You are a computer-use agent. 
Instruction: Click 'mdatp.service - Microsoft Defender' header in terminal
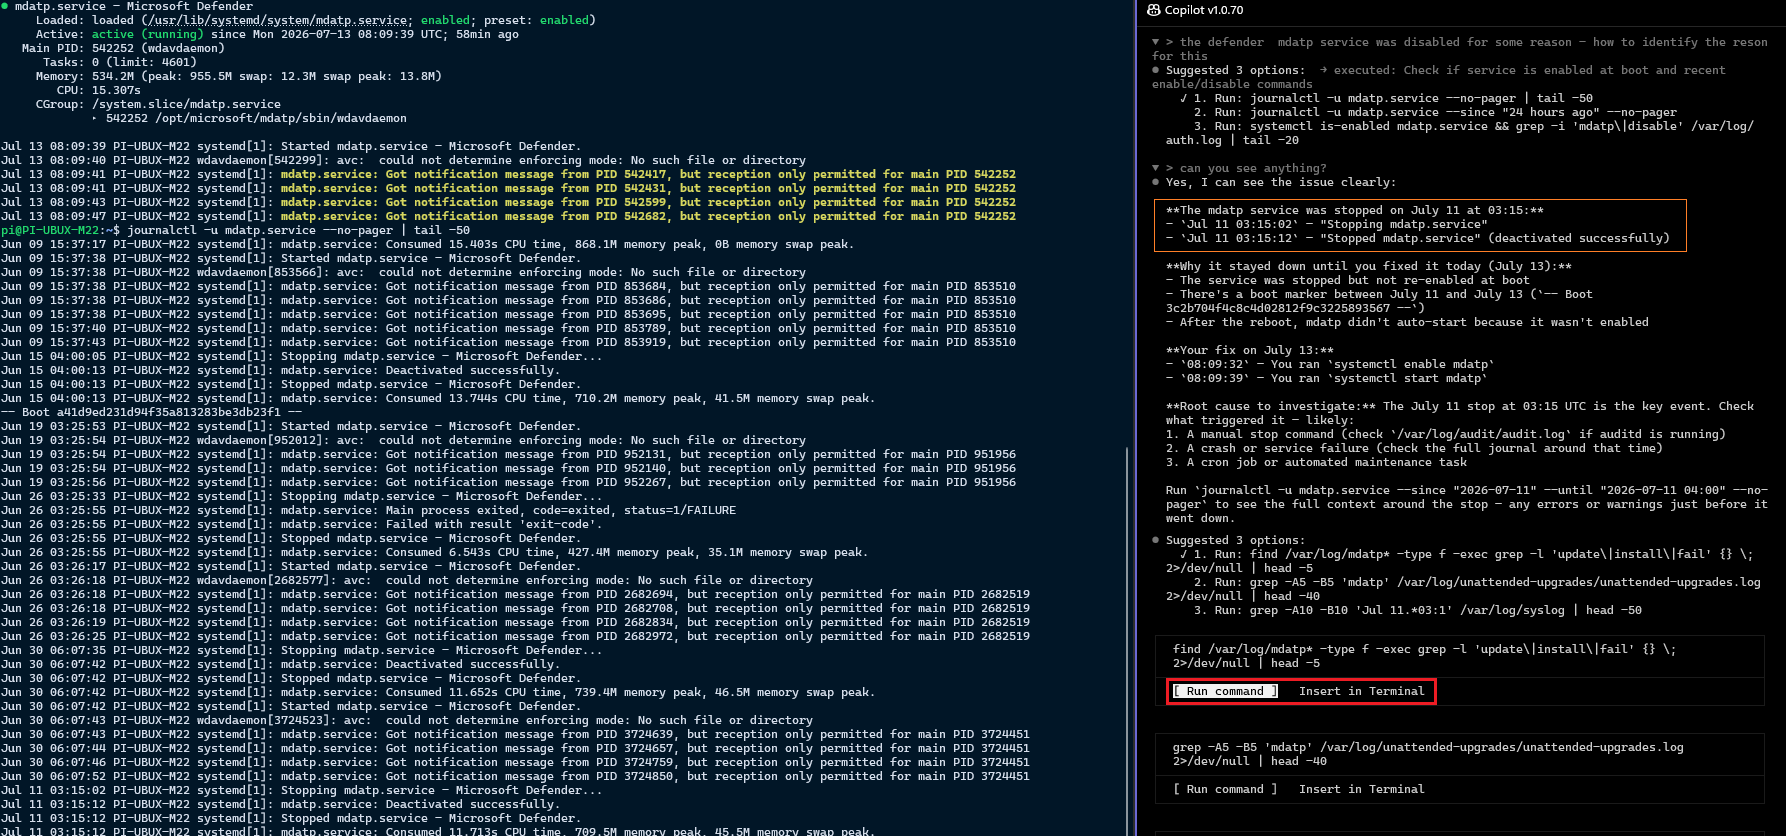click(x=134, y=6)
